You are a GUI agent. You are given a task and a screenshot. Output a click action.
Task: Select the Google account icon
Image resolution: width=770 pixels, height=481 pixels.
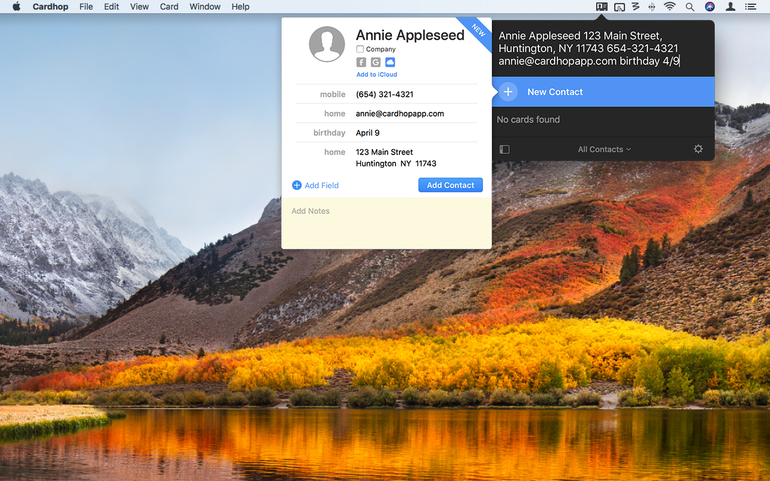(x=376, y=62)
